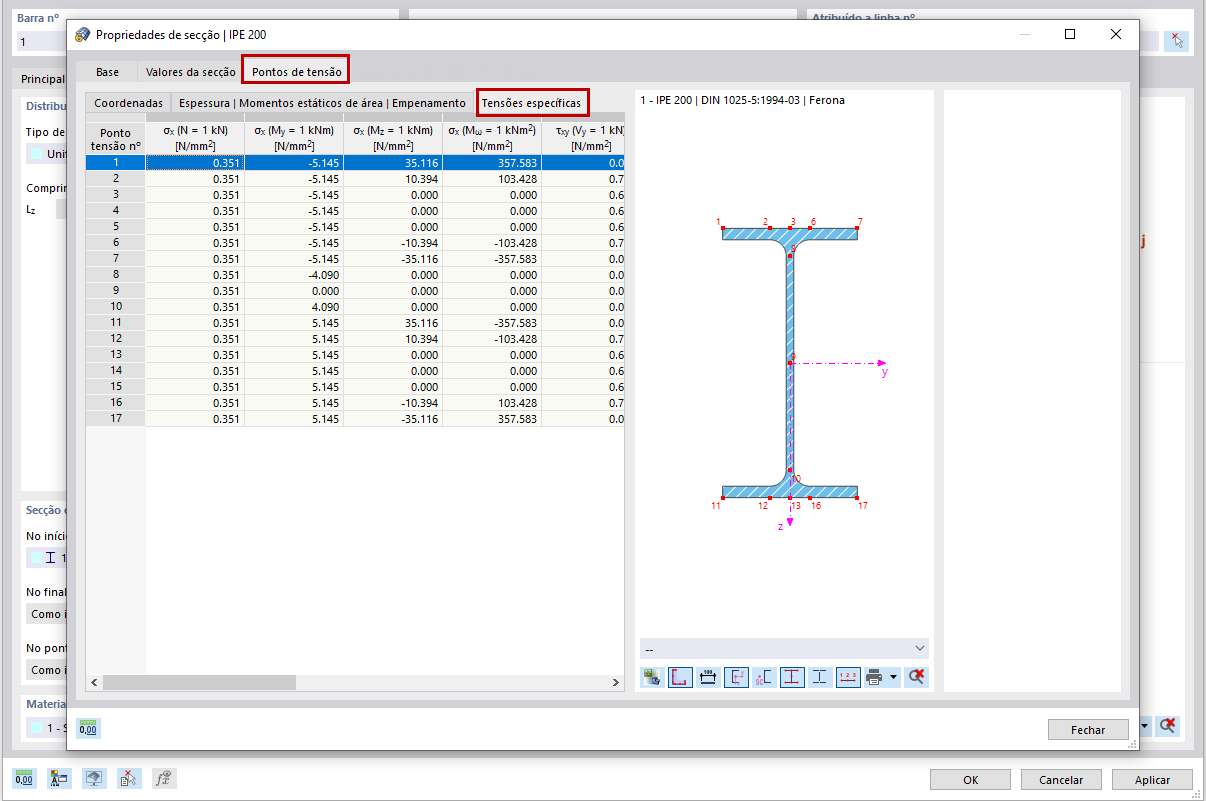Image resolution: width=1206 pixels, height=801 pixels.
Task: Click the table's horizontal scrollbar thumb
Action: pyautogui.click(x=199, y=682)
